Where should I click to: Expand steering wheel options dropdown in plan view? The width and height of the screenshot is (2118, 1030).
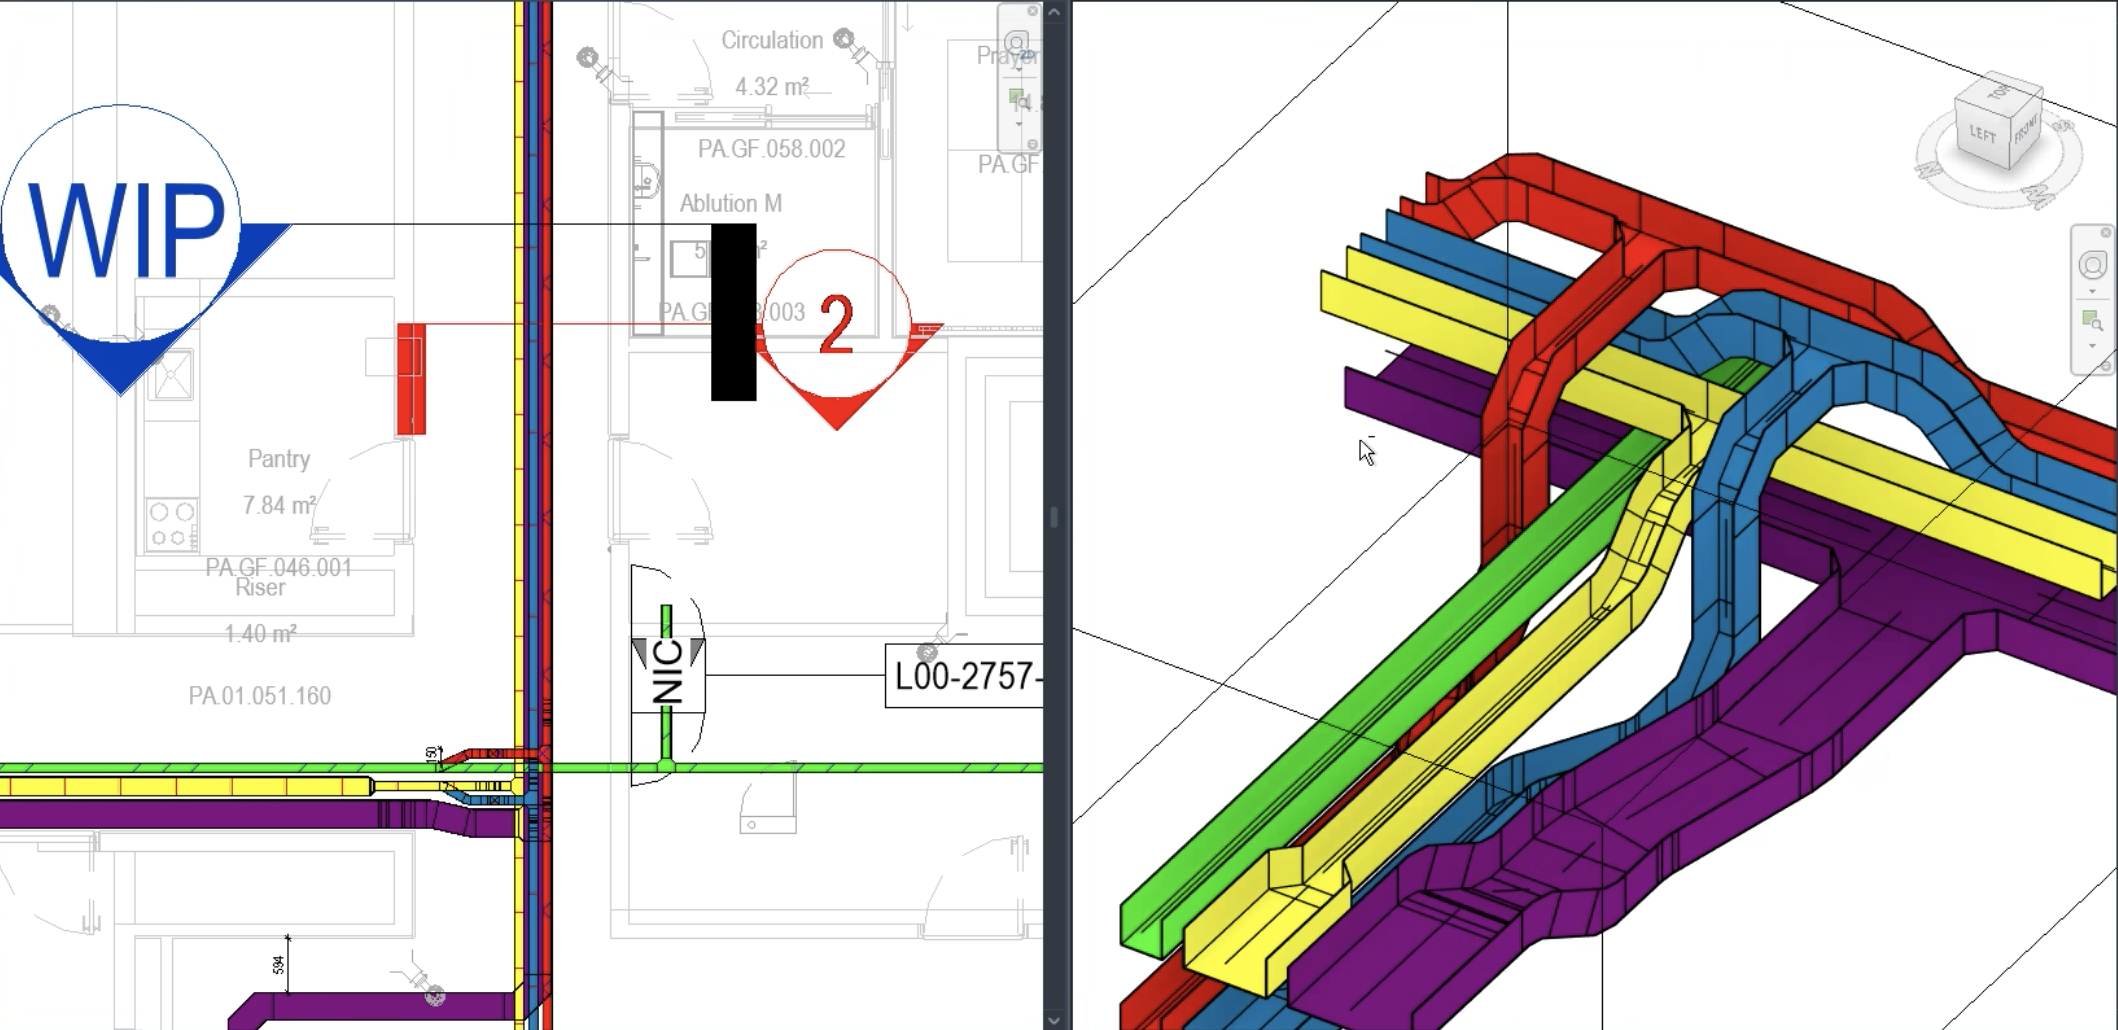tap(1019, 70)
